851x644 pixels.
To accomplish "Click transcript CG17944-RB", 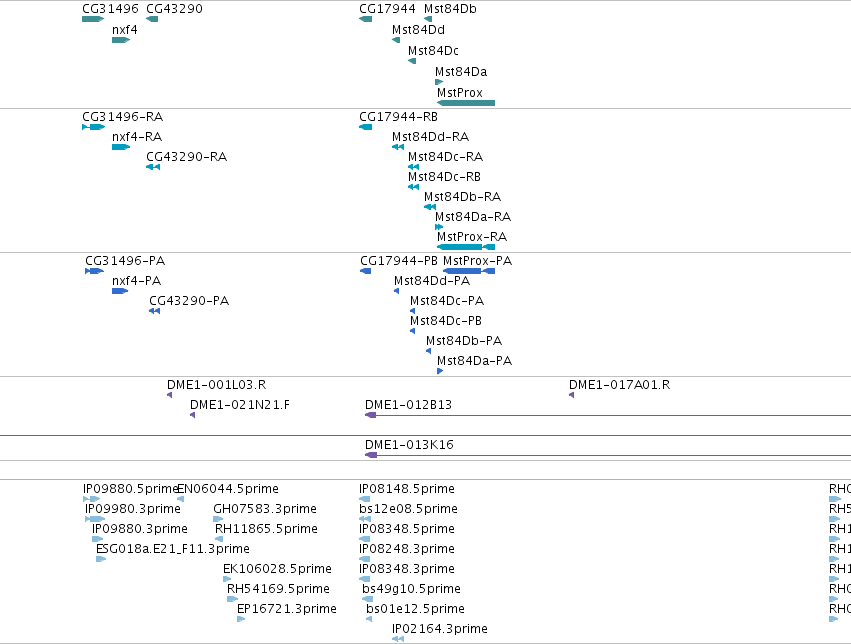I will [398, 117].
